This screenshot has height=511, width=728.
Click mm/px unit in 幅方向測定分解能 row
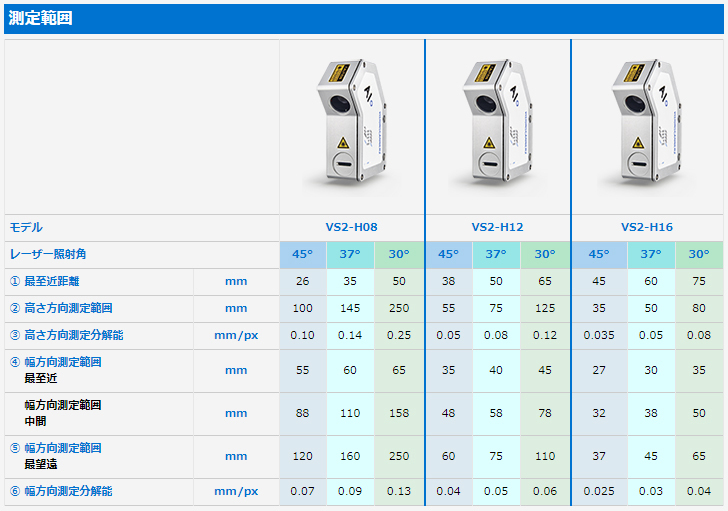coord(236,491)
